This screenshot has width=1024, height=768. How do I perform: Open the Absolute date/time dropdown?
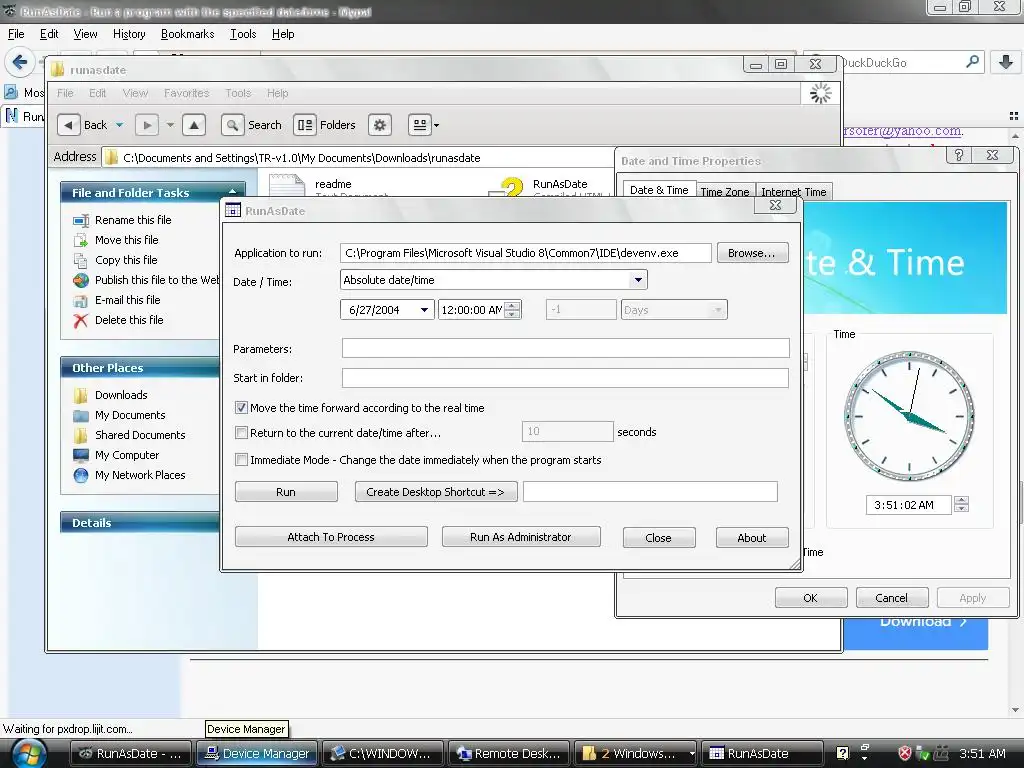(638, 280)
